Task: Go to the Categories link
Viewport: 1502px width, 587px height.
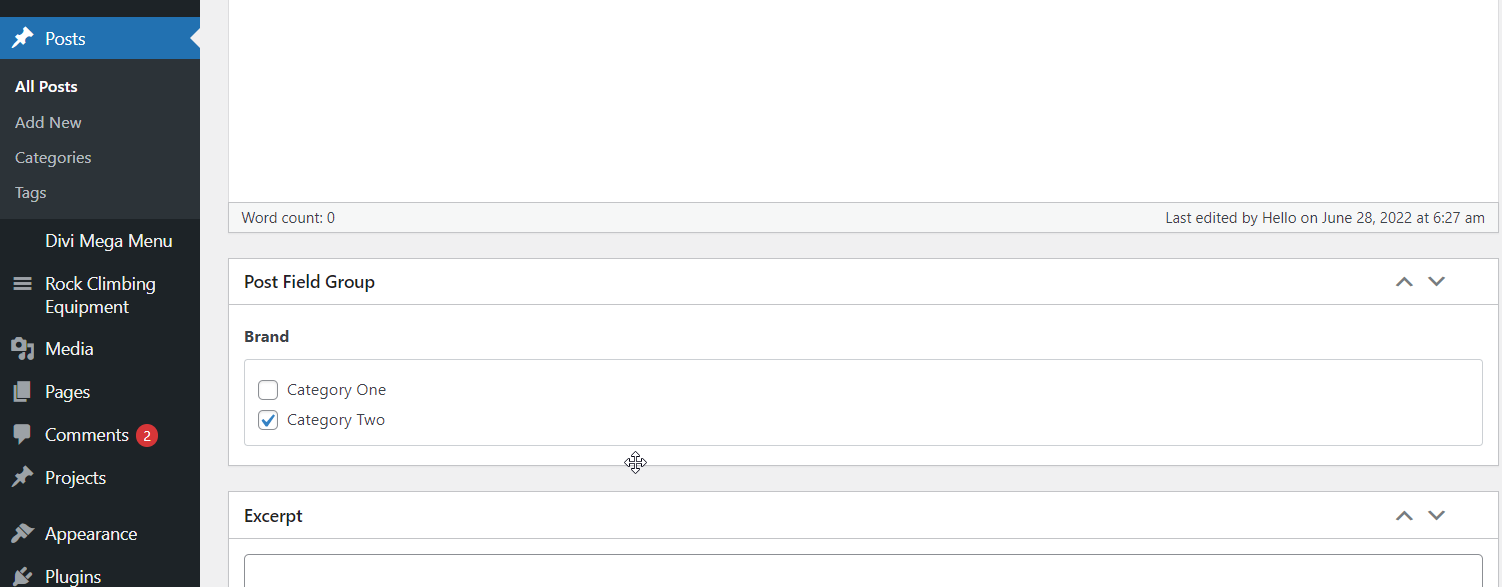Action: click(53, 157)
